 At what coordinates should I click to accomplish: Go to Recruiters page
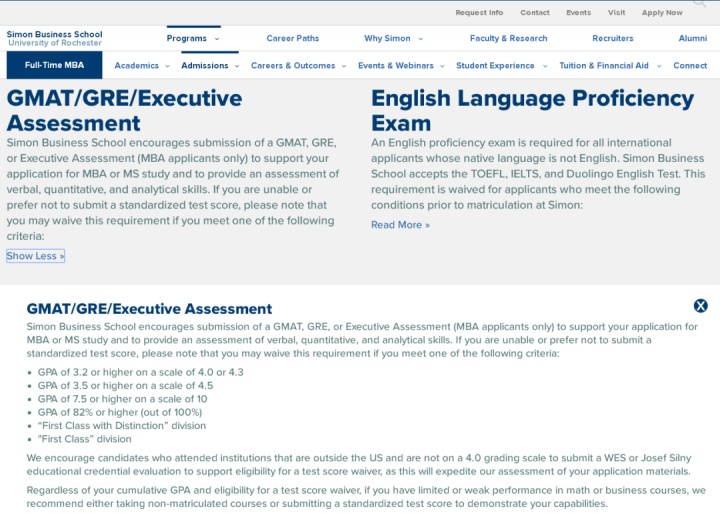(x=613, y=39)
